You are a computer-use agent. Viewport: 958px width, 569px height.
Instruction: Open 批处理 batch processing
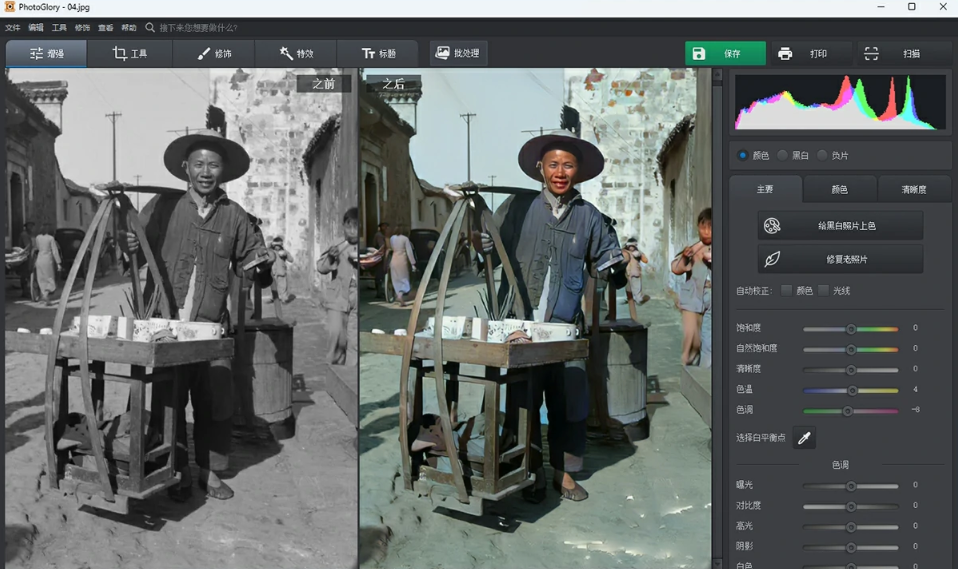point(458,53)
